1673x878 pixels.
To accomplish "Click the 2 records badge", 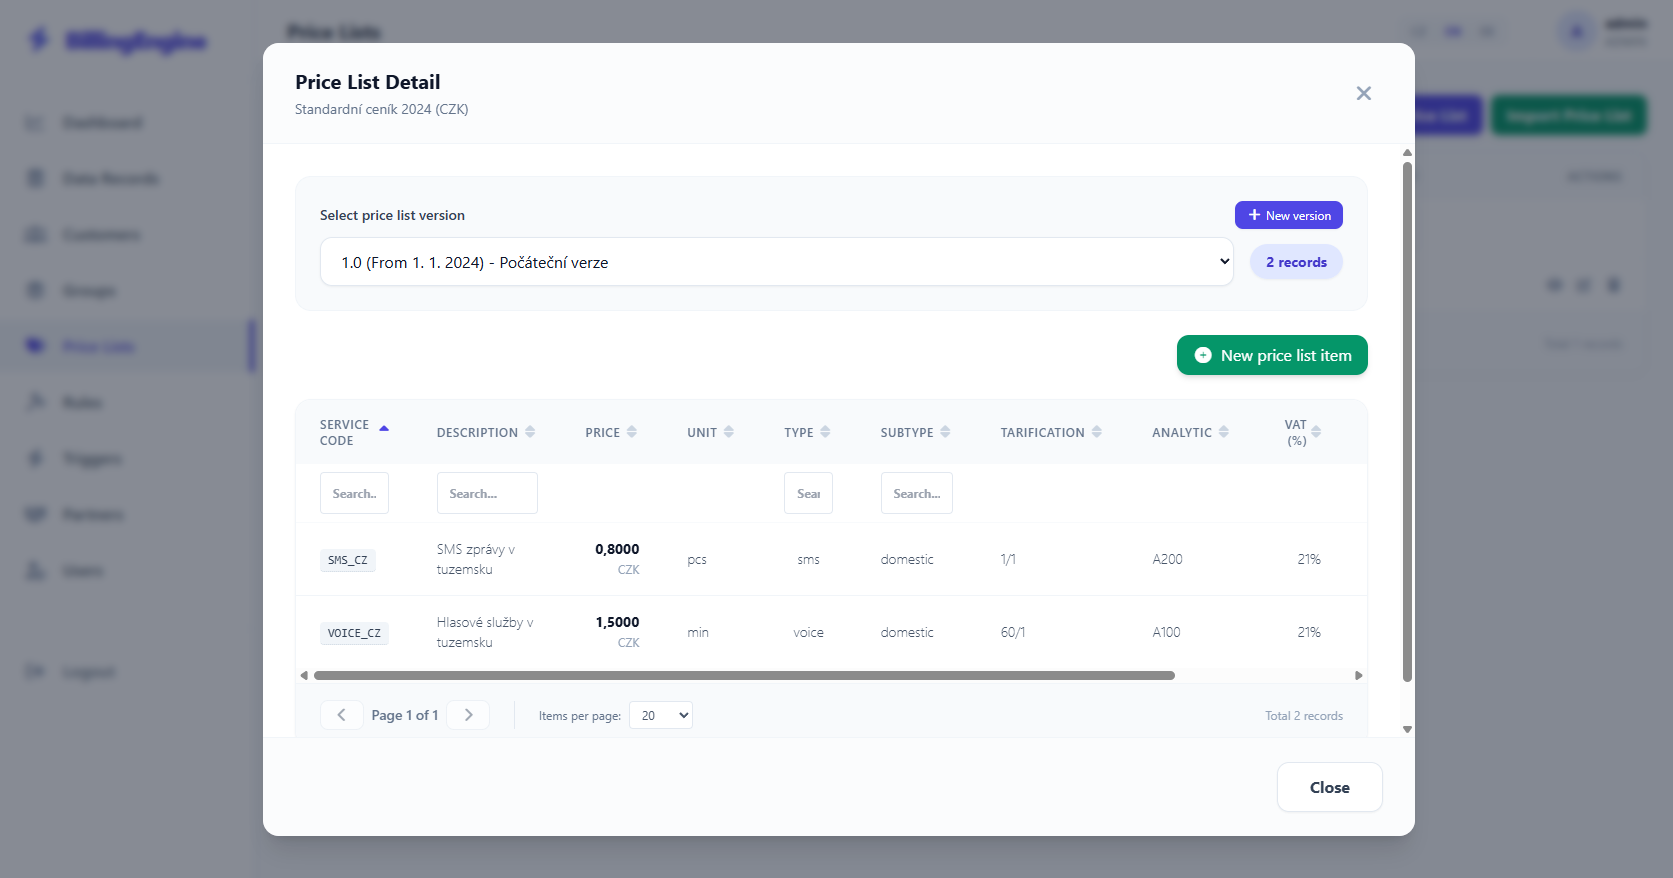I will tap(1296, 262).
